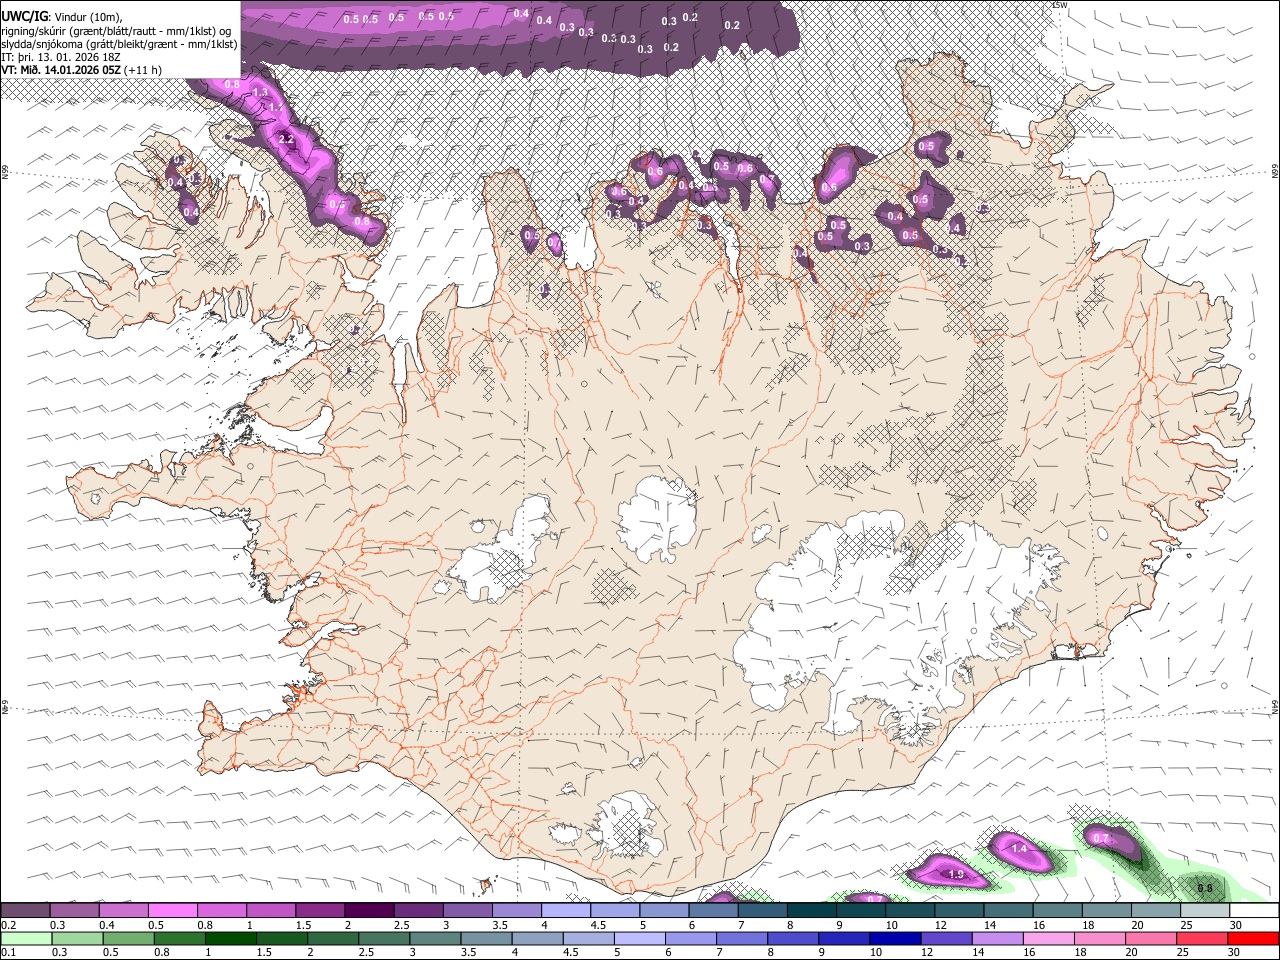Click the '30' label in the top legend row

coord(1236,925)
